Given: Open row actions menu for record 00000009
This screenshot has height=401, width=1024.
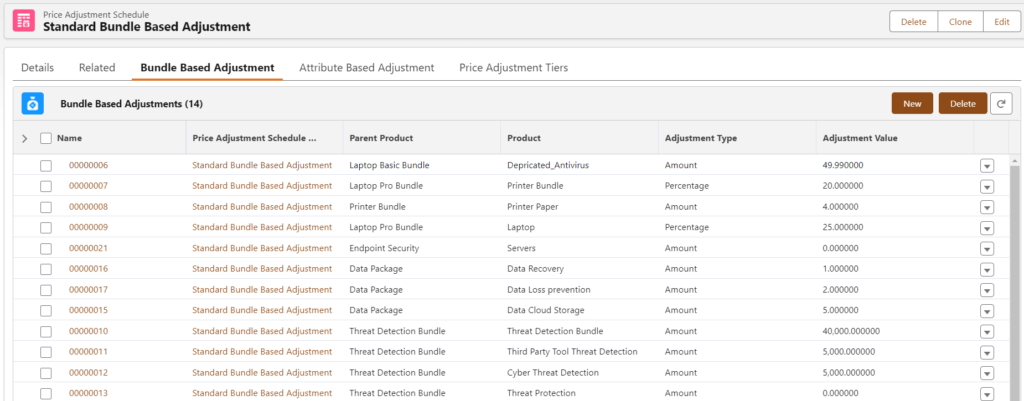Looking at the screenshot, I should [x=987, y=228].
